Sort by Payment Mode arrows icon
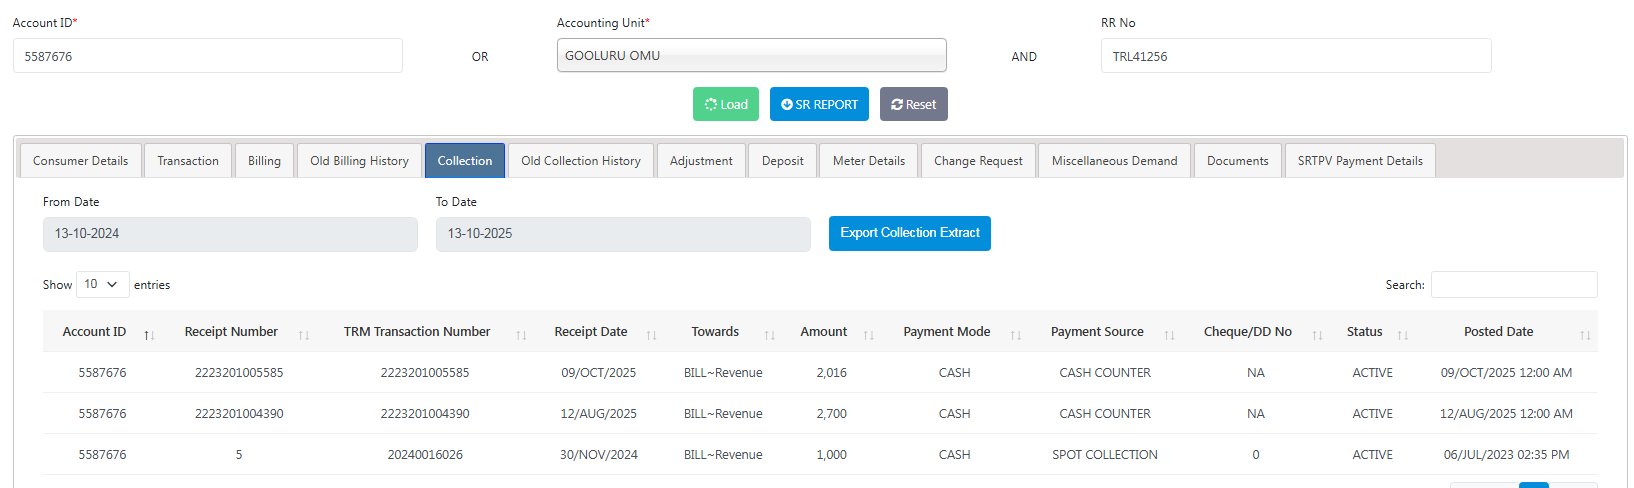Image resolution: width=1634 pixels, height=488 pixels. point(1016,335)
